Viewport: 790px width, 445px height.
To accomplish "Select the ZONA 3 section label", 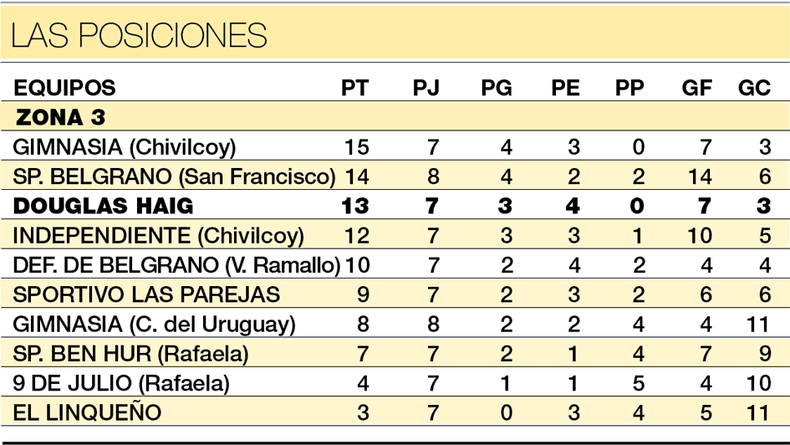I will pos(60,117).
